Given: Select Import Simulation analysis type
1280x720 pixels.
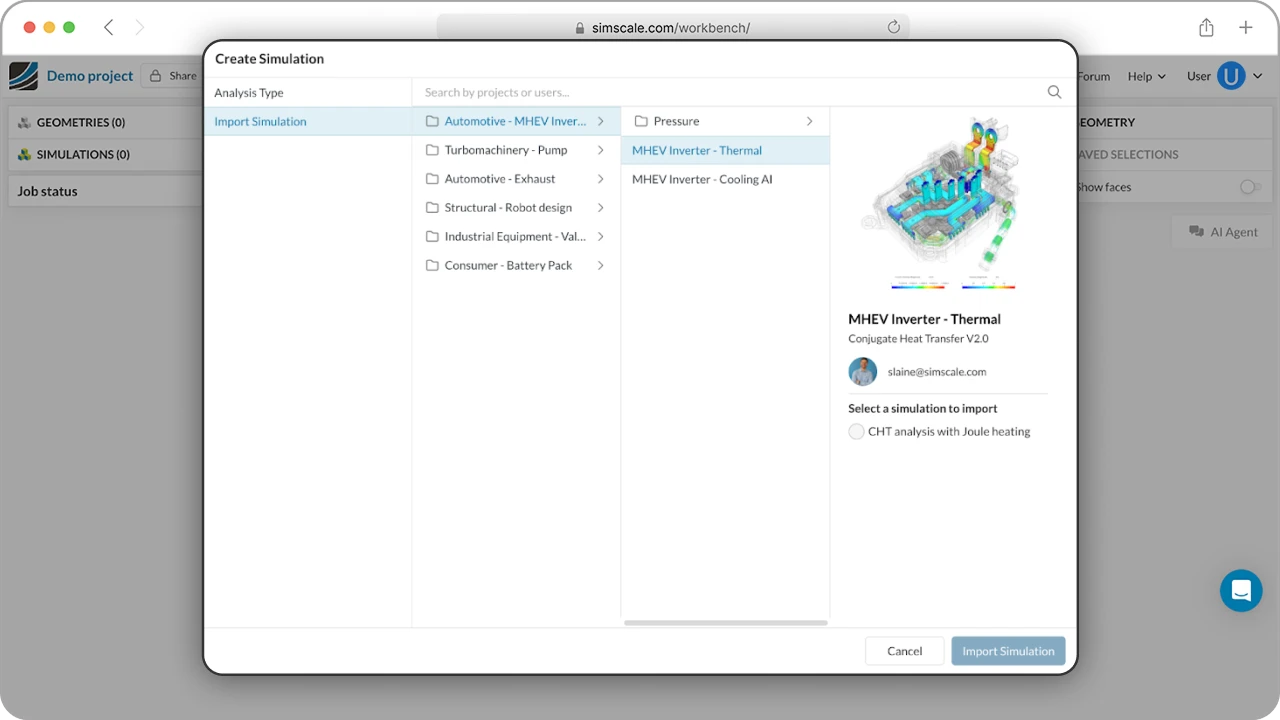Looking at the screenshot, I should click(261, 121).
